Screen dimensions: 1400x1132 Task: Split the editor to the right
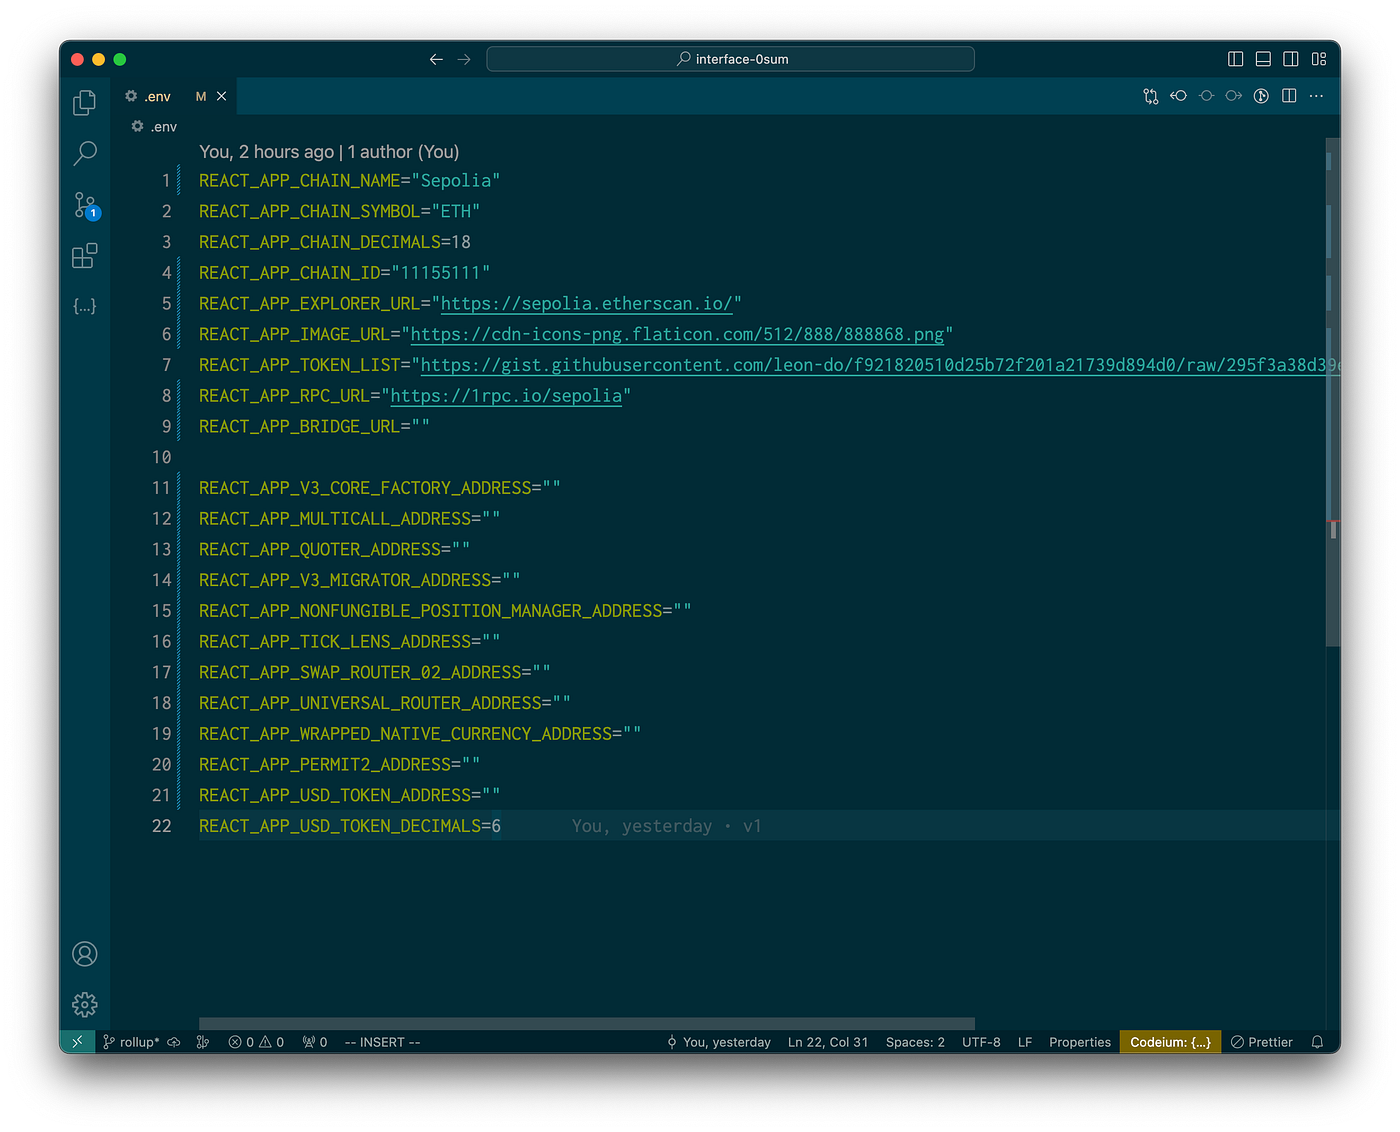point(1289,96)
